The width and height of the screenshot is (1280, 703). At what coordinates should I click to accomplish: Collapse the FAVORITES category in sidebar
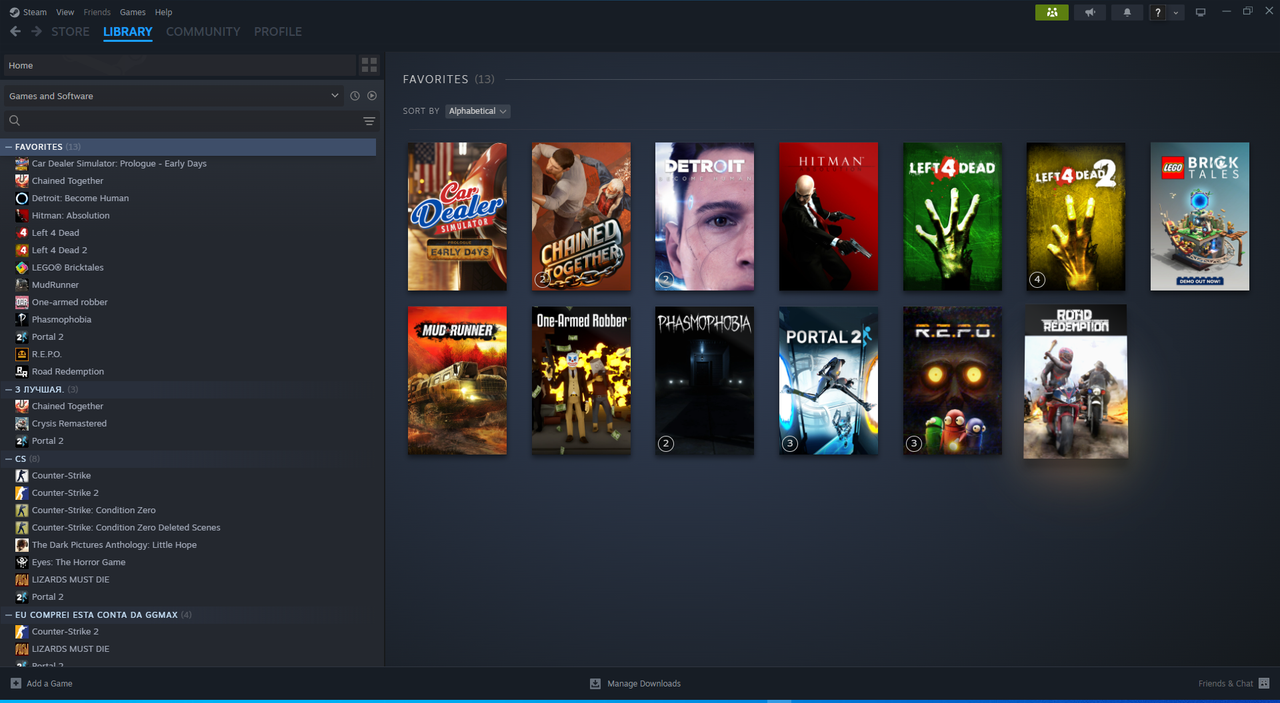pos(8,146)
